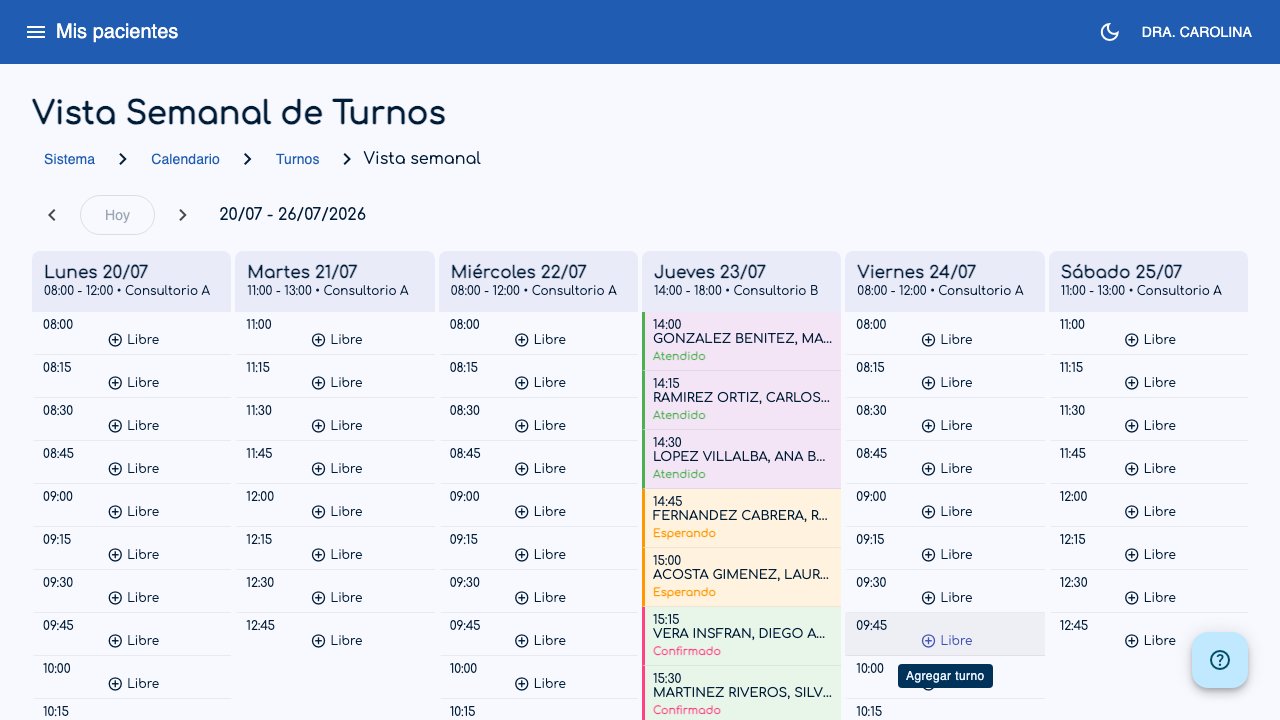Add appointment at Martes 11:00 free slot
The width and height of the screenshot is (1280, 720).
(336, 333)
